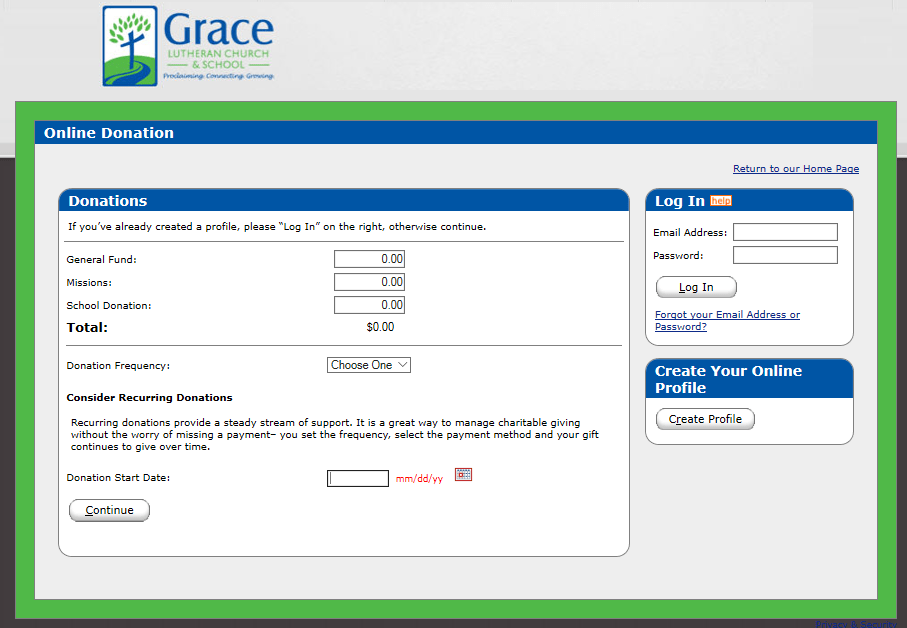Select the School Donation amount field
Viewport: 907px width, 628px height.
pos(369,305)
